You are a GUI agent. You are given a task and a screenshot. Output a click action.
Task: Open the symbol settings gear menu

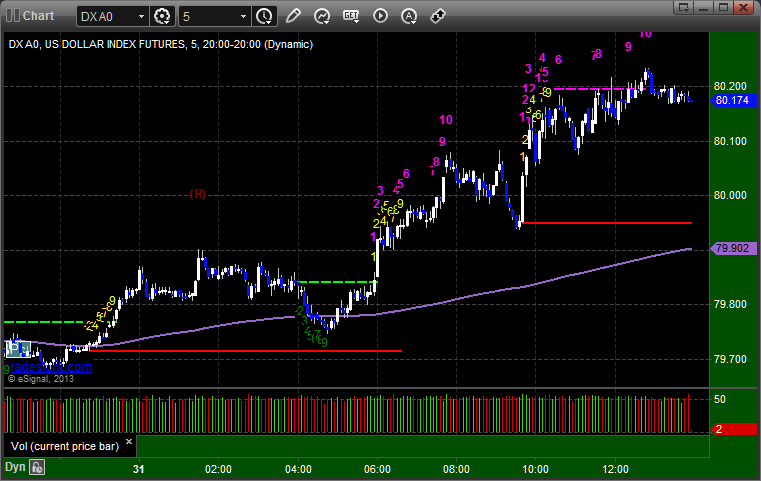(x=162, y=17)
